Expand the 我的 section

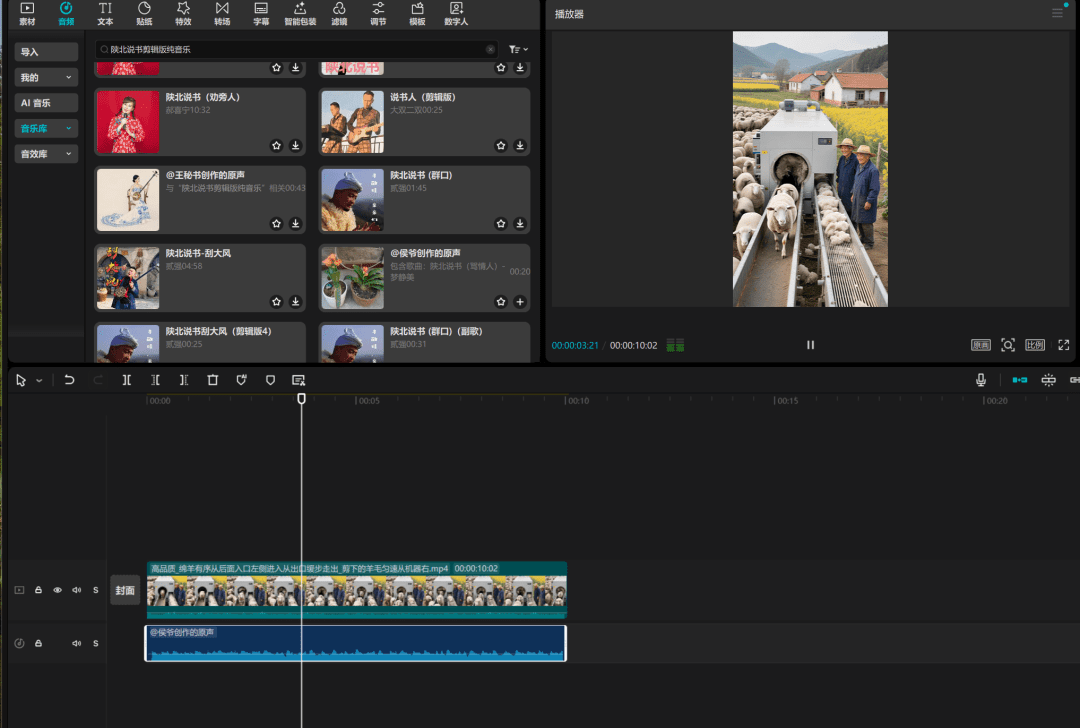point(46,77)
